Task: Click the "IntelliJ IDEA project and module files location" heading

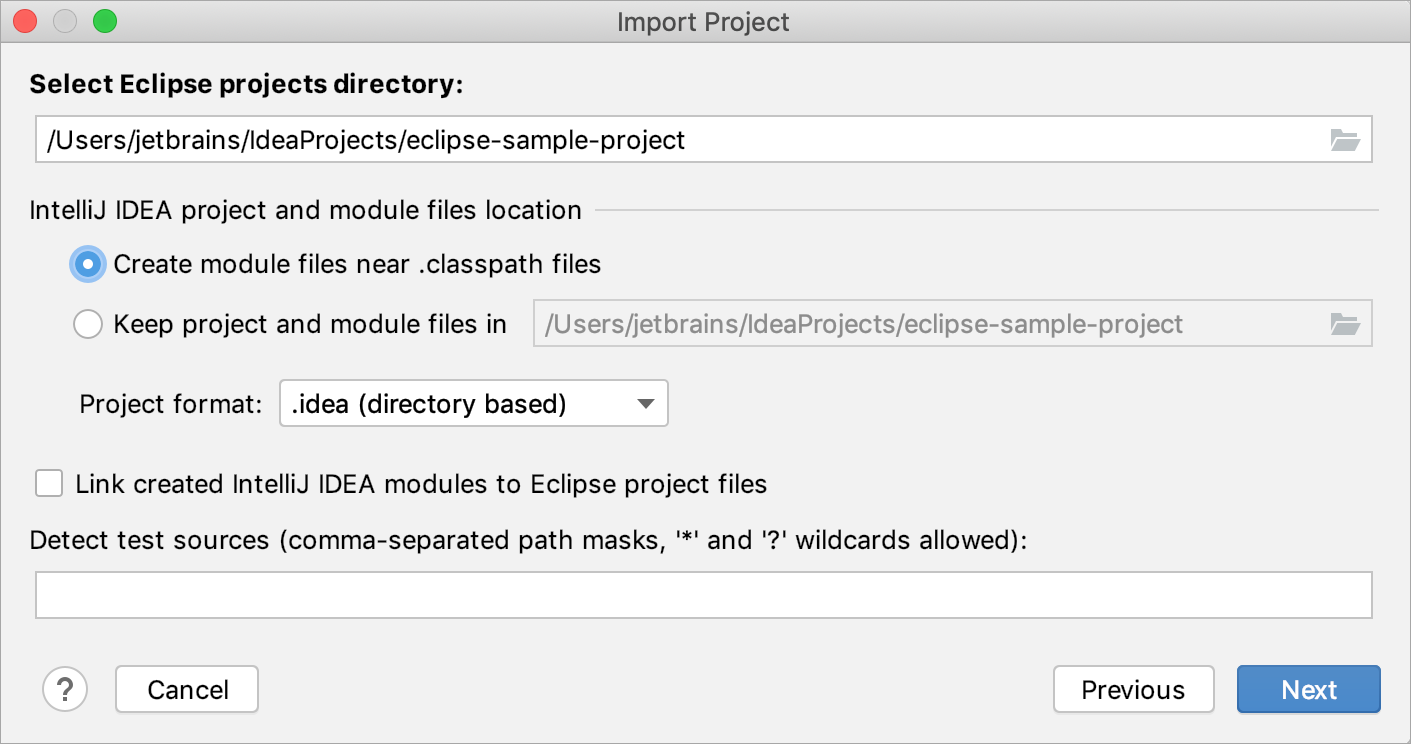Action: pyautogui.click(x=305, y=211)
